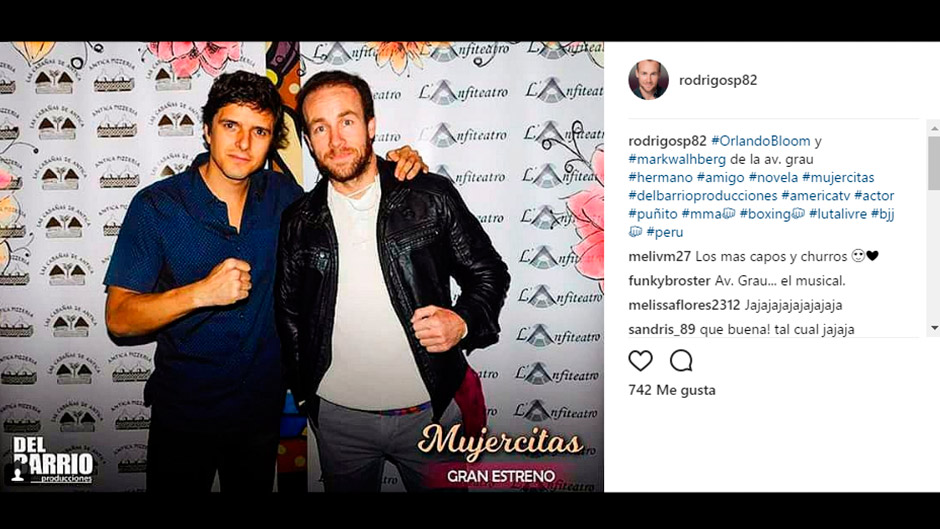Show the 742 Me gusta likes list

pyautogui.click(x=672, y=390)
